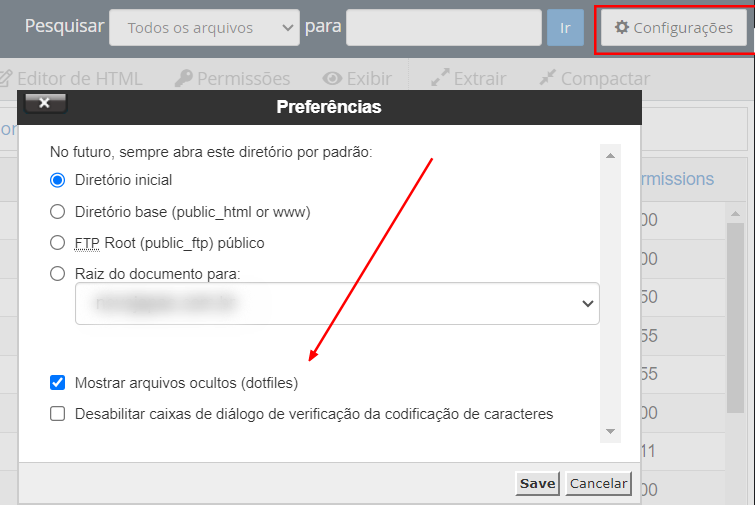Click the key icon beside Permissões

pyautogui.click(x=183, y=78)
